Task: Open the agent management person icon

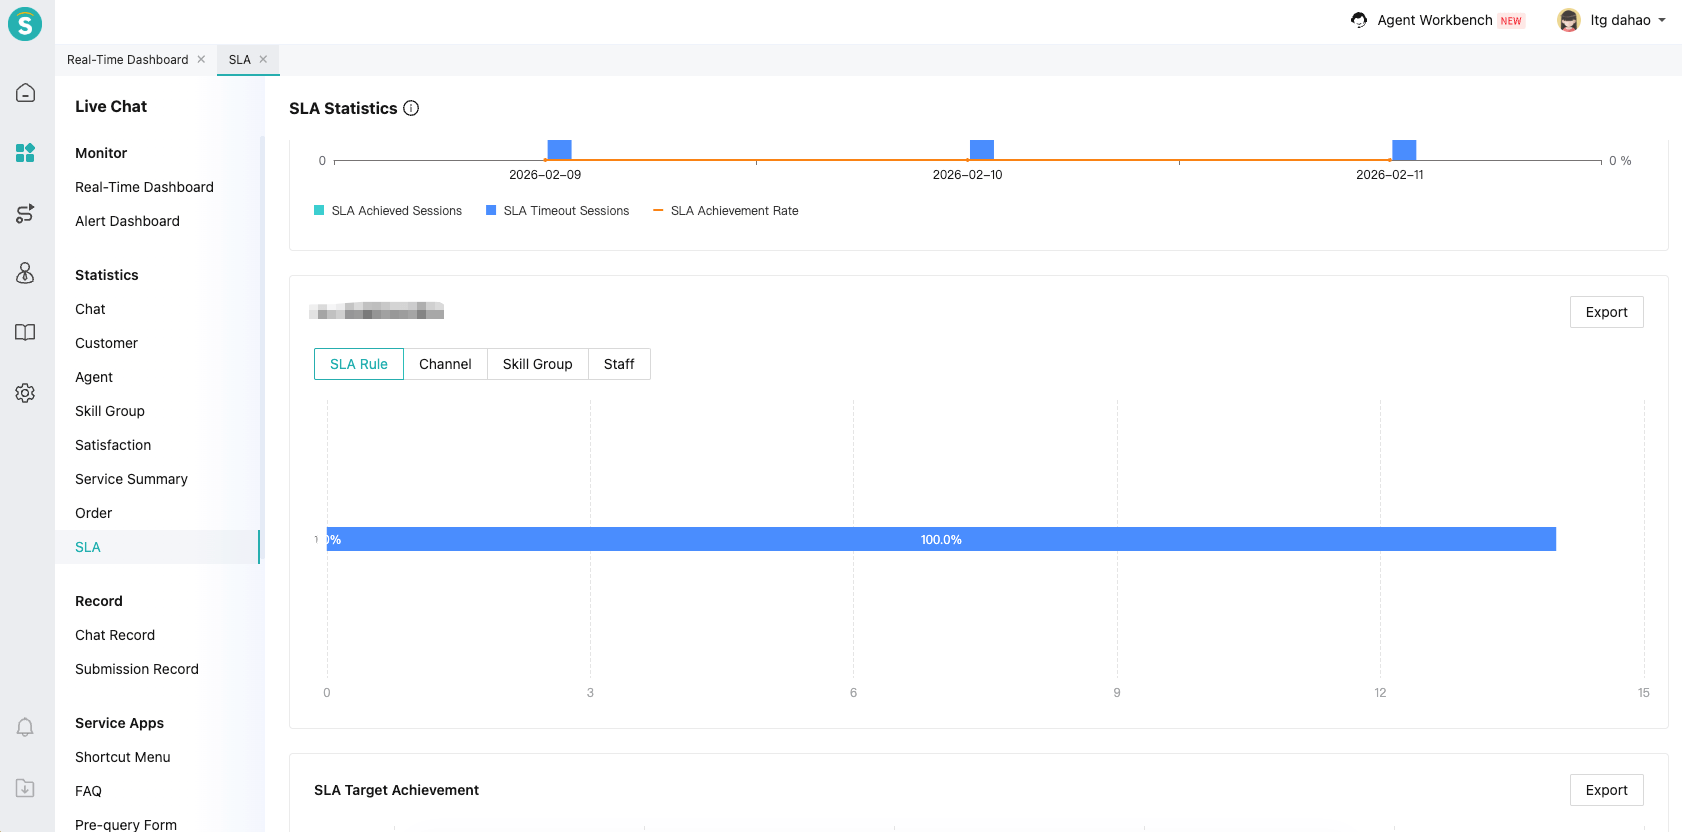Action: tap(25, 273)
